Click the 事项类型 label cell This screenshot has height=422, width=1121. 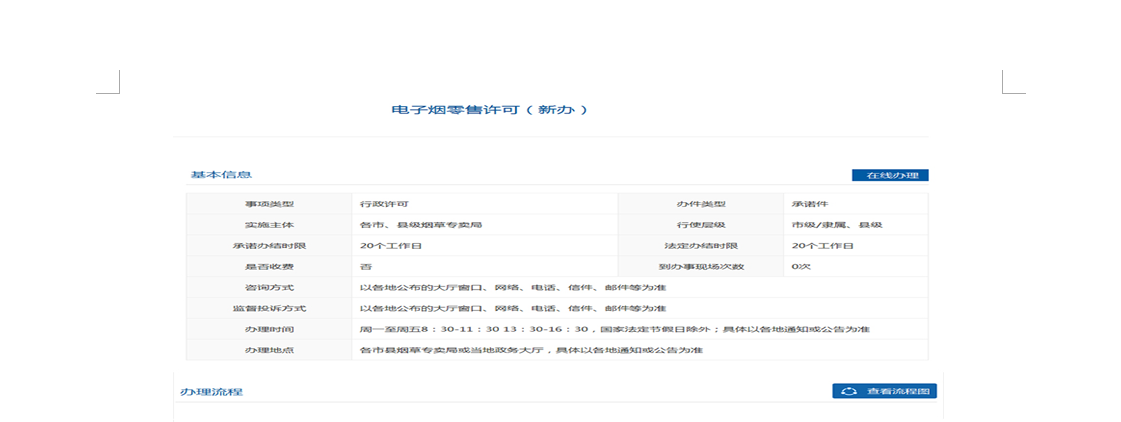tap(269, 204)
